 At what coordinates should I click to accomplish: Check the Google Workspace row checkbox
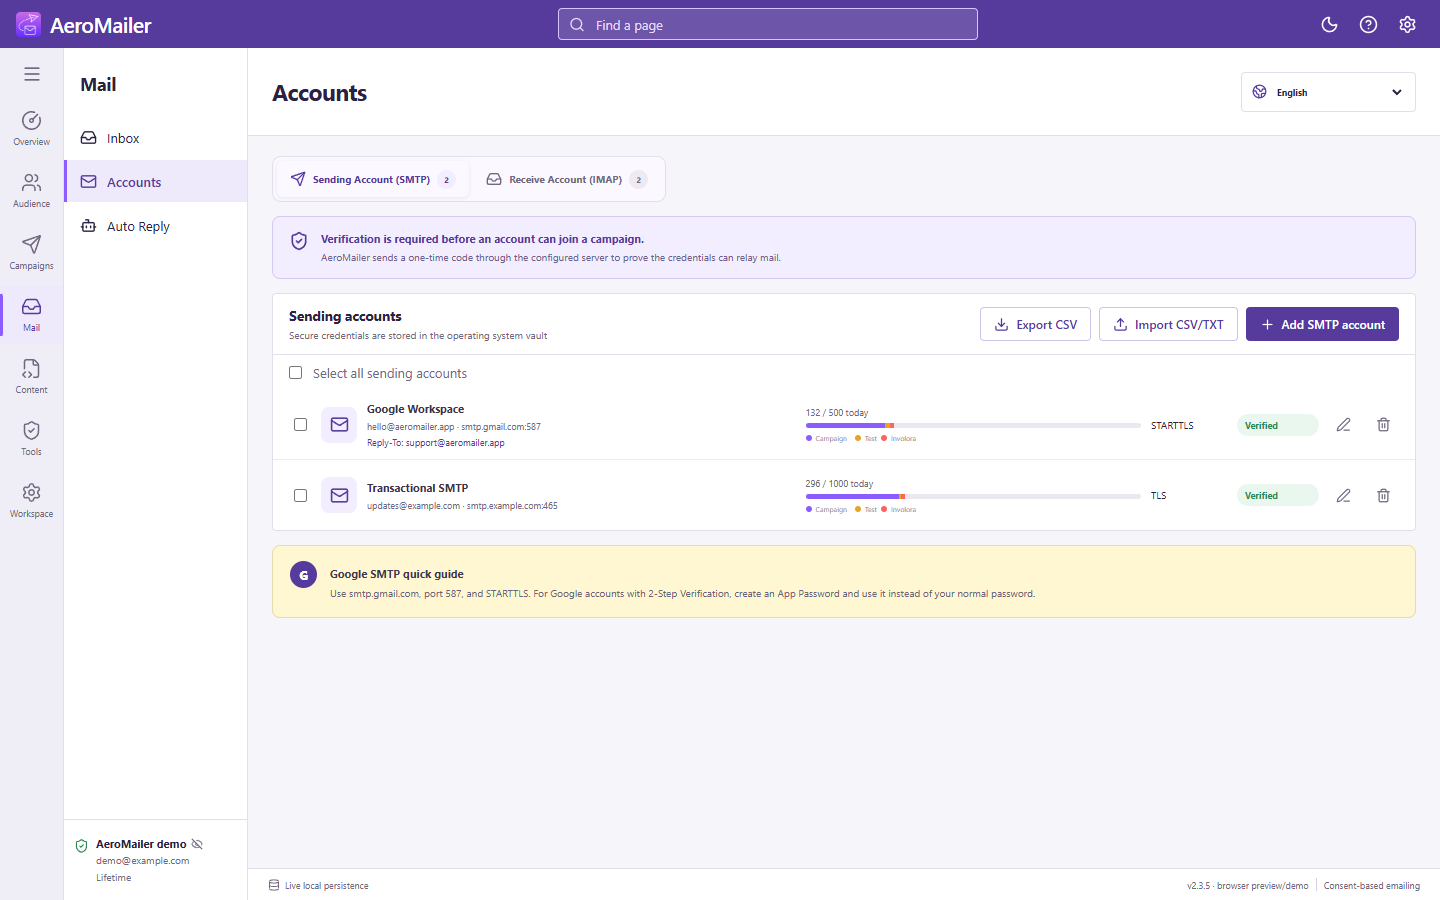[x=300, y=425]
